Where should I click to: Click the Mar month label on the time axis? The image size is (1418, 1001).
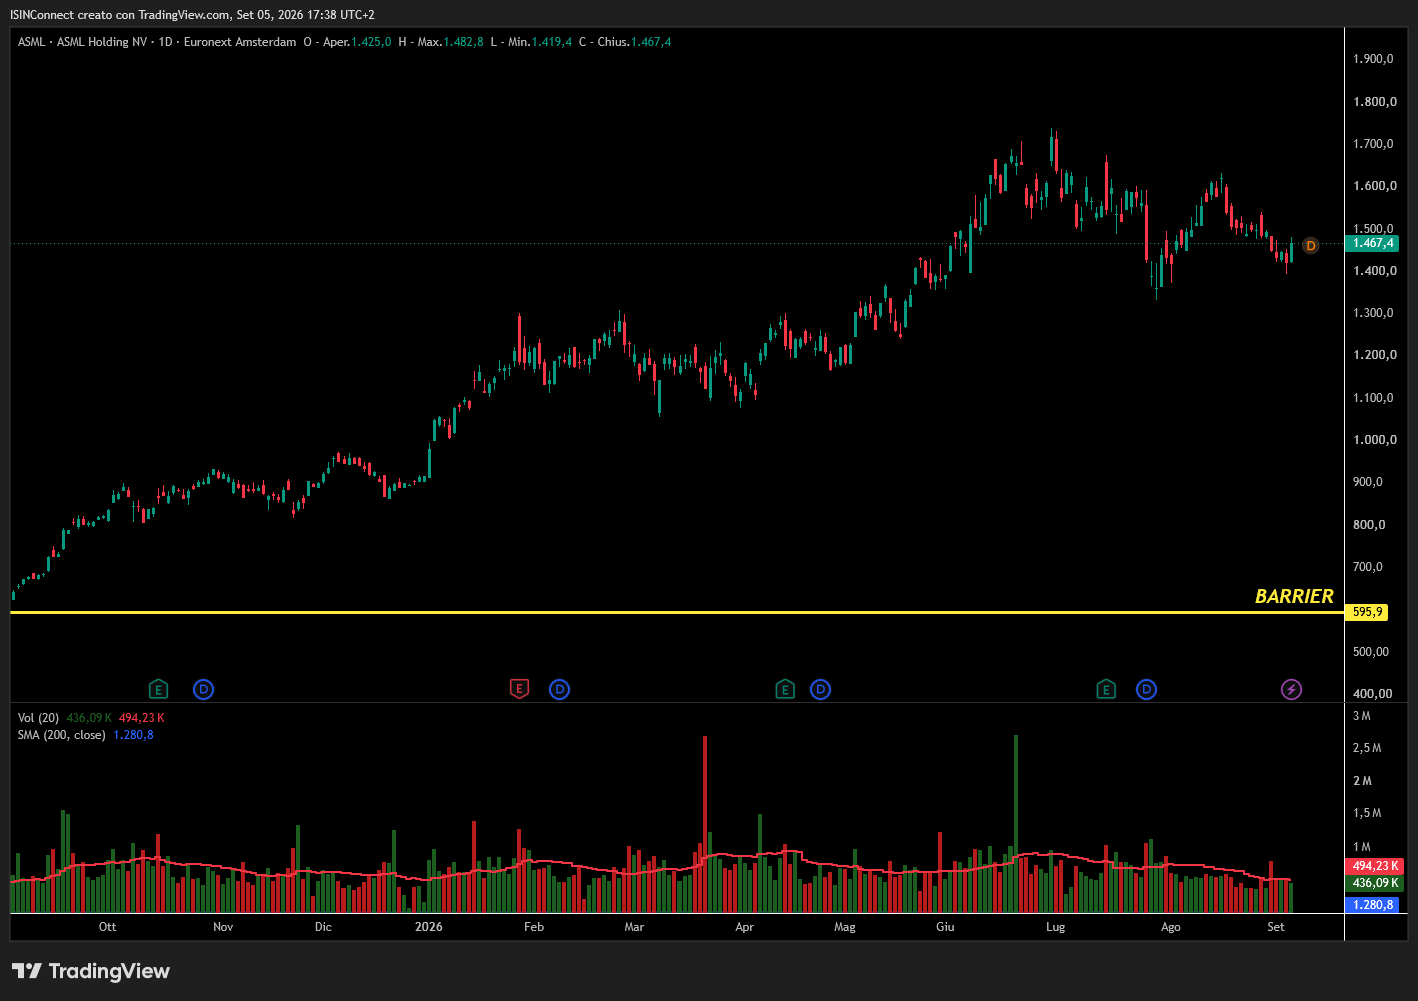634,927
